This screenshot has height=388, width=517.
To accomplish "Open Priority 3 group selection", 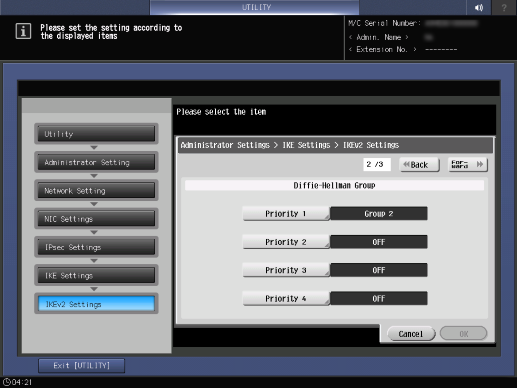I will (286, 270).
